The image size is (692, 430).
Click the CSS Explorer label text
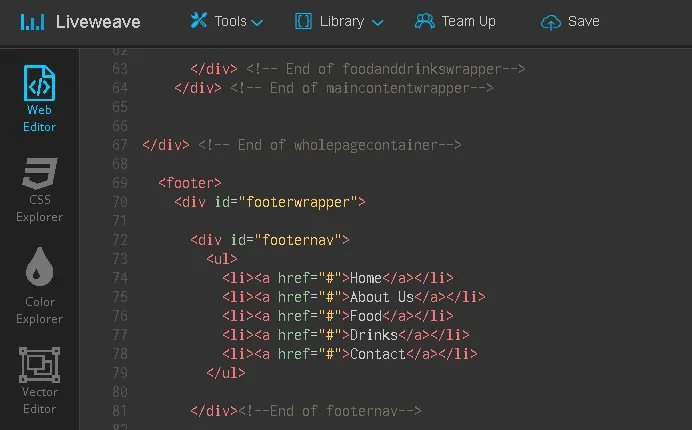tap(39, 208)
